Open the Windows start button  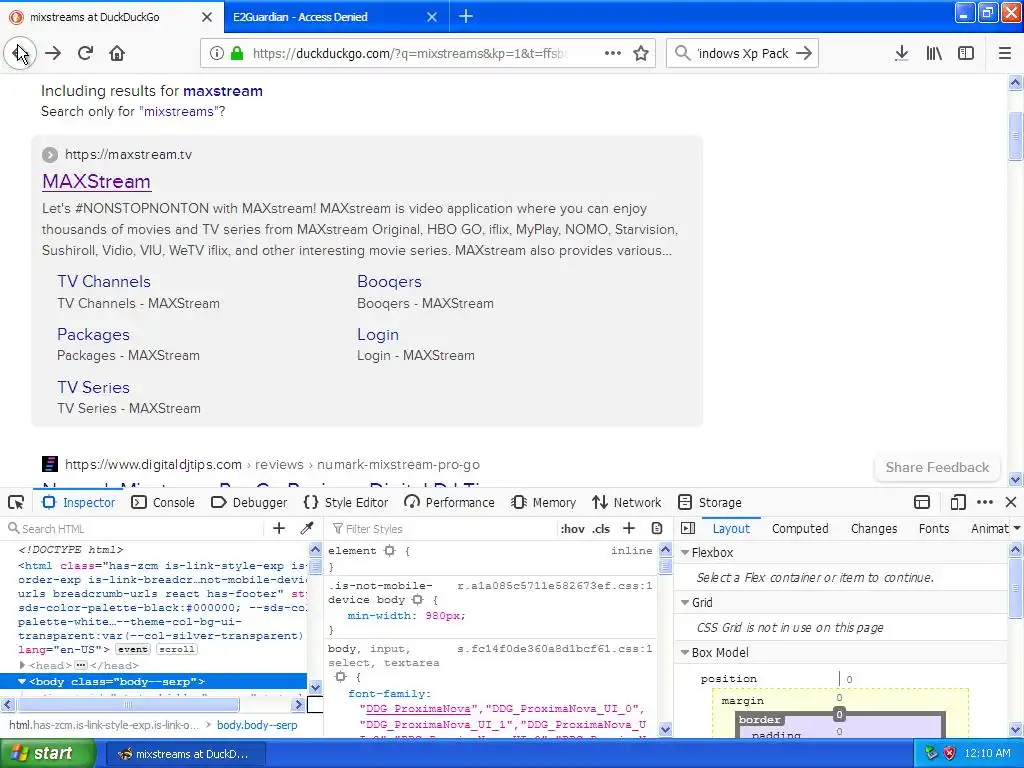coord(47,754)
